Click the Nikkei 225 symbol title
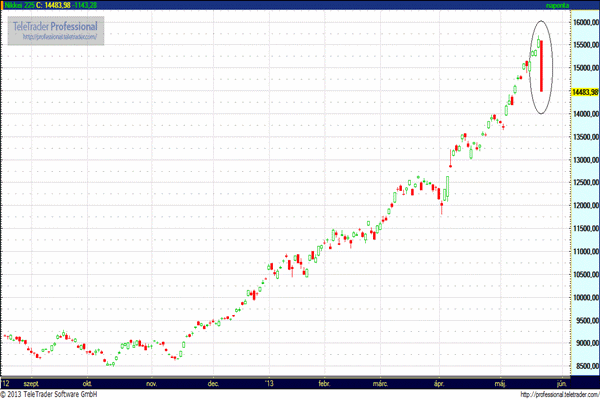The width and height of the screenshot is (600, 400). click(18, 7)
